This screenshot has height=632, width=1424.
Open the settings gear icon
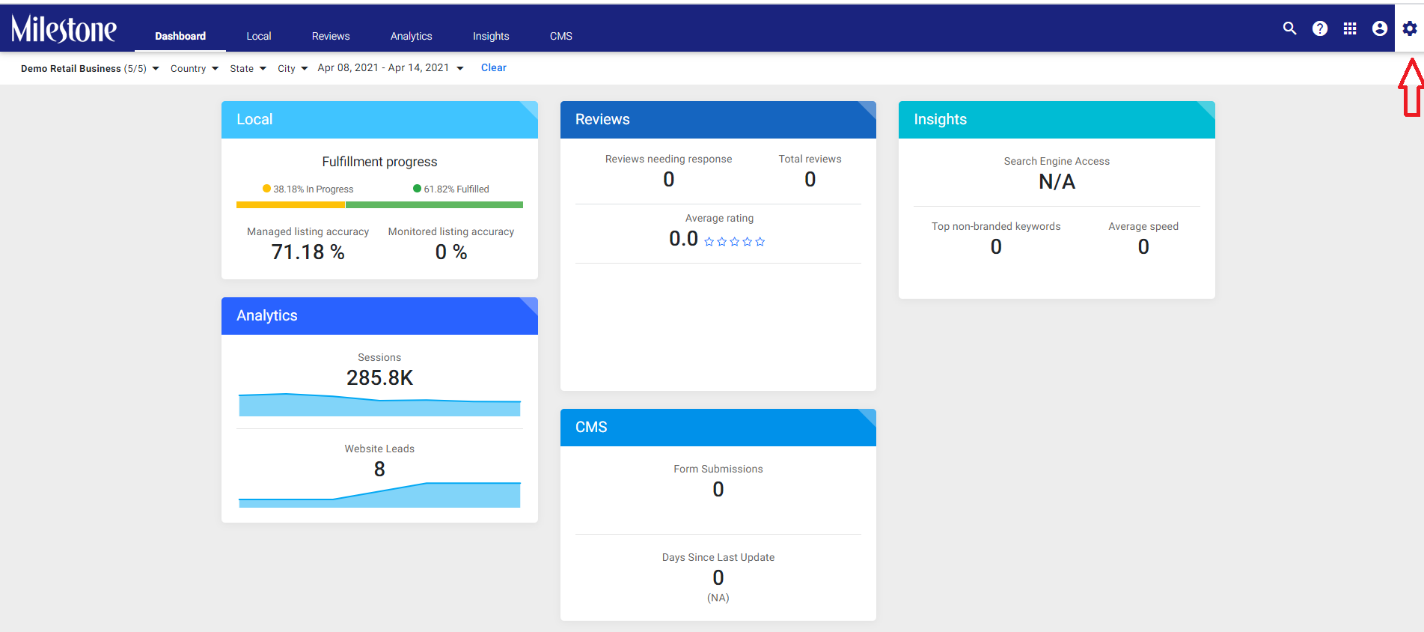point(1410,28)
